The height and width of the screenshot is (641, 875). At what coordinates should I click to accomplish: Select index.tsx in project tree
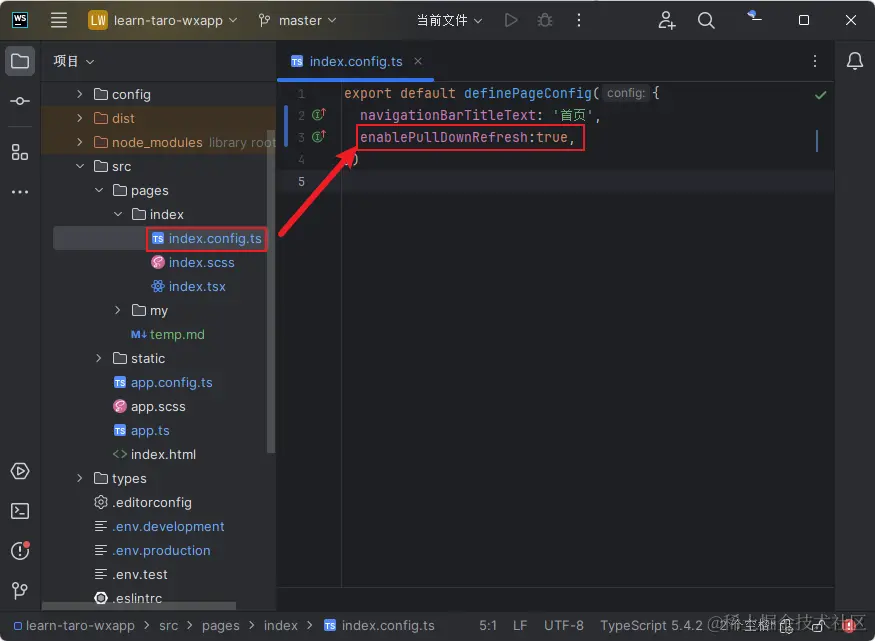[x=189, y=286]
